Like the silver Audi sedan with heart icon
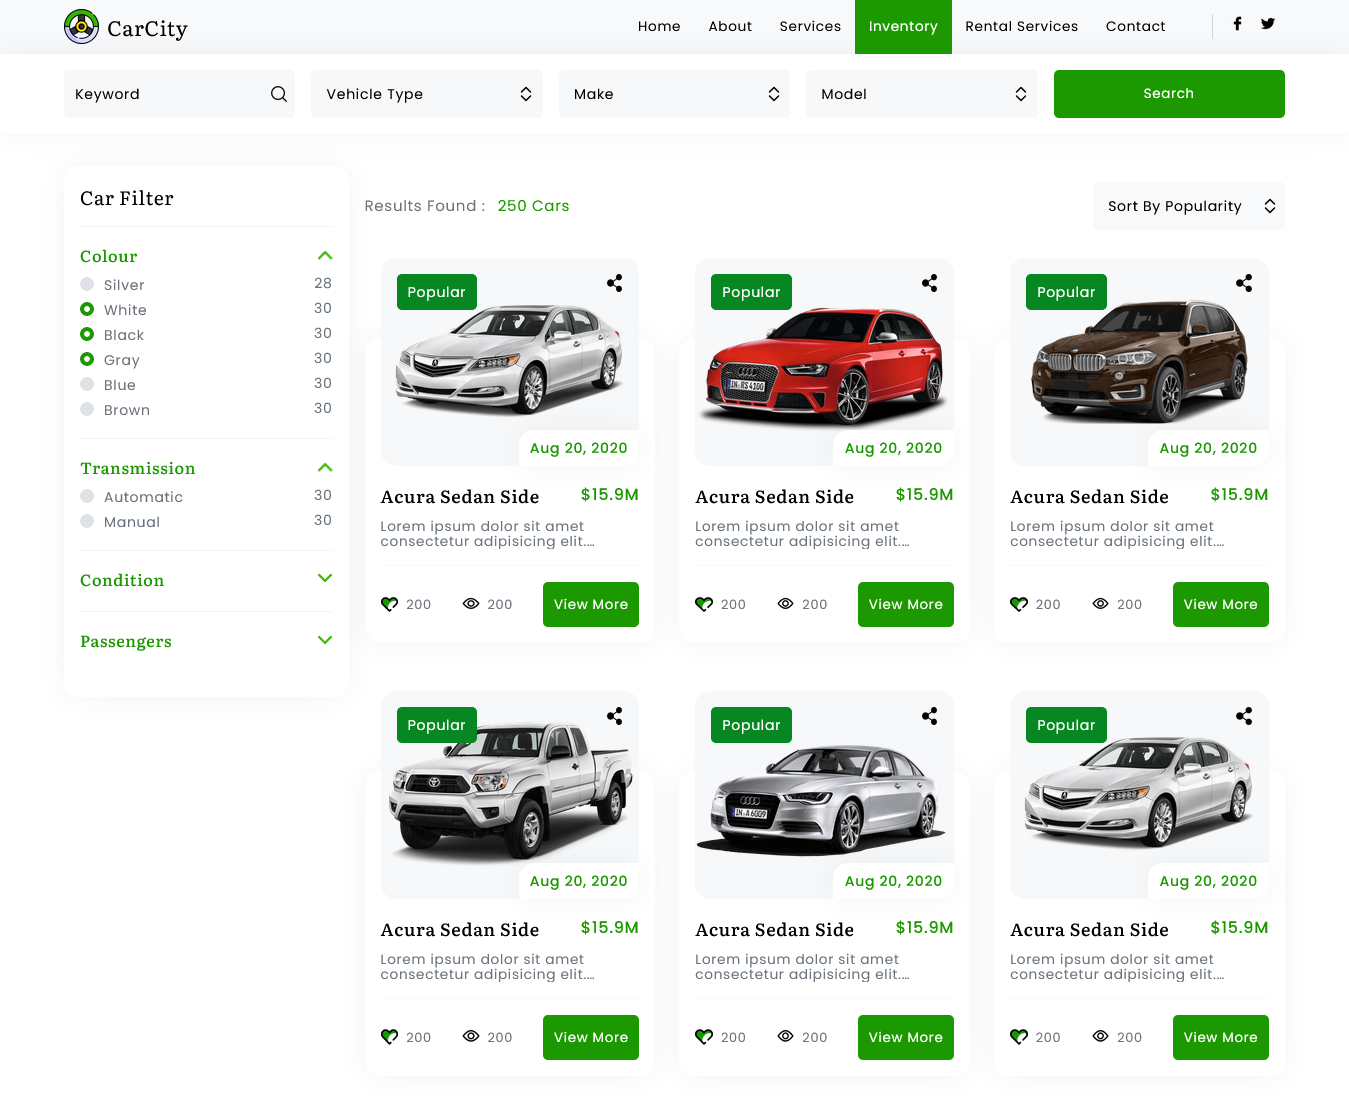 tap(704, 1037)
